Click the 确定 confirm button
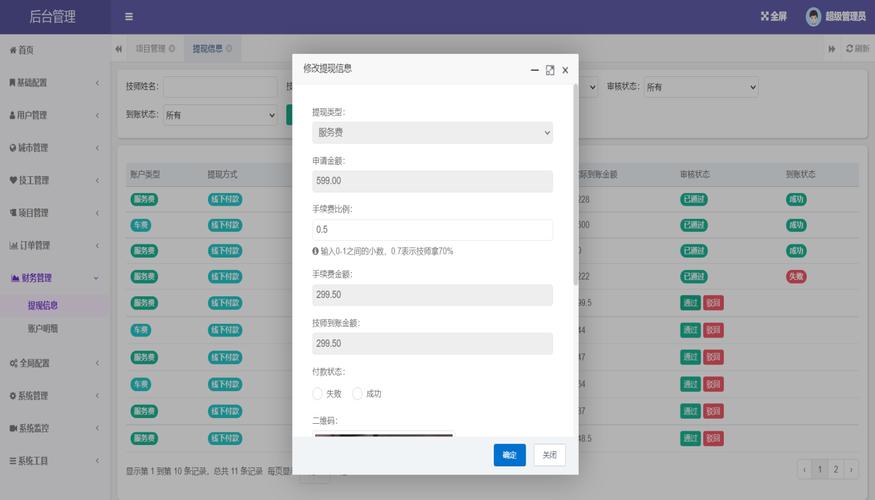875x500 pixels. tap(509, 455)
